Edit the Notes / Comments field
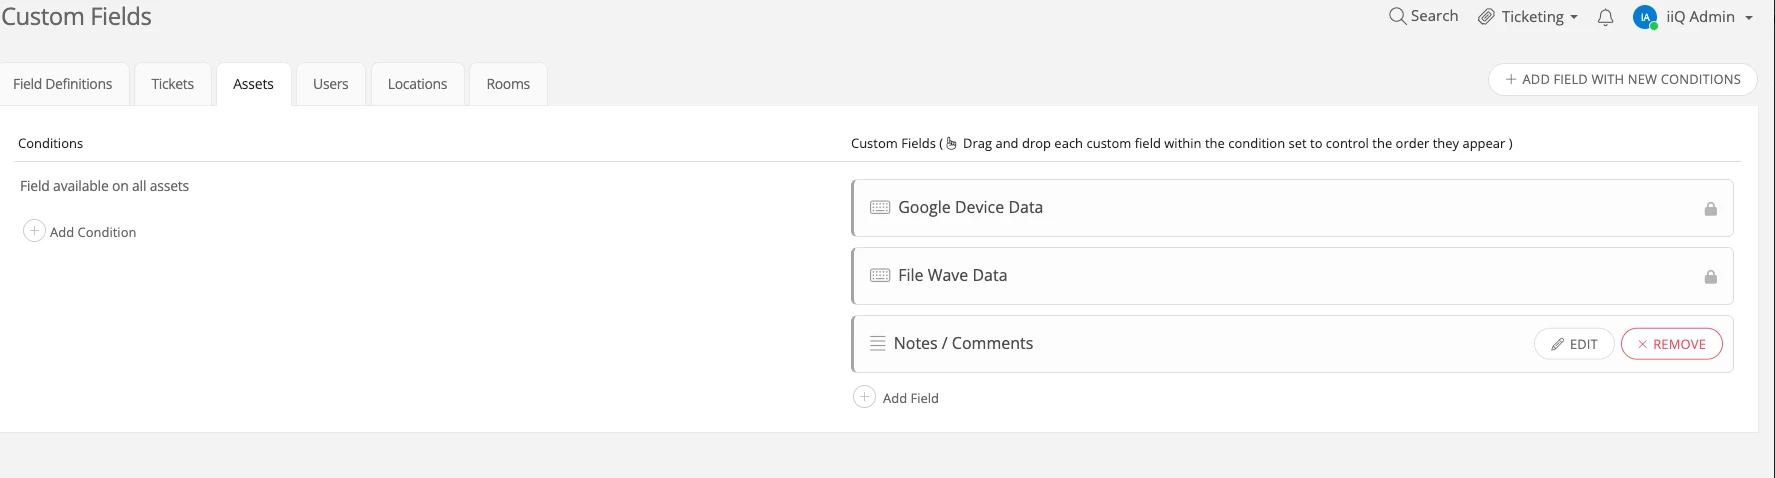The height and width of the screenshot is (478, 1775). [1574, 344]
